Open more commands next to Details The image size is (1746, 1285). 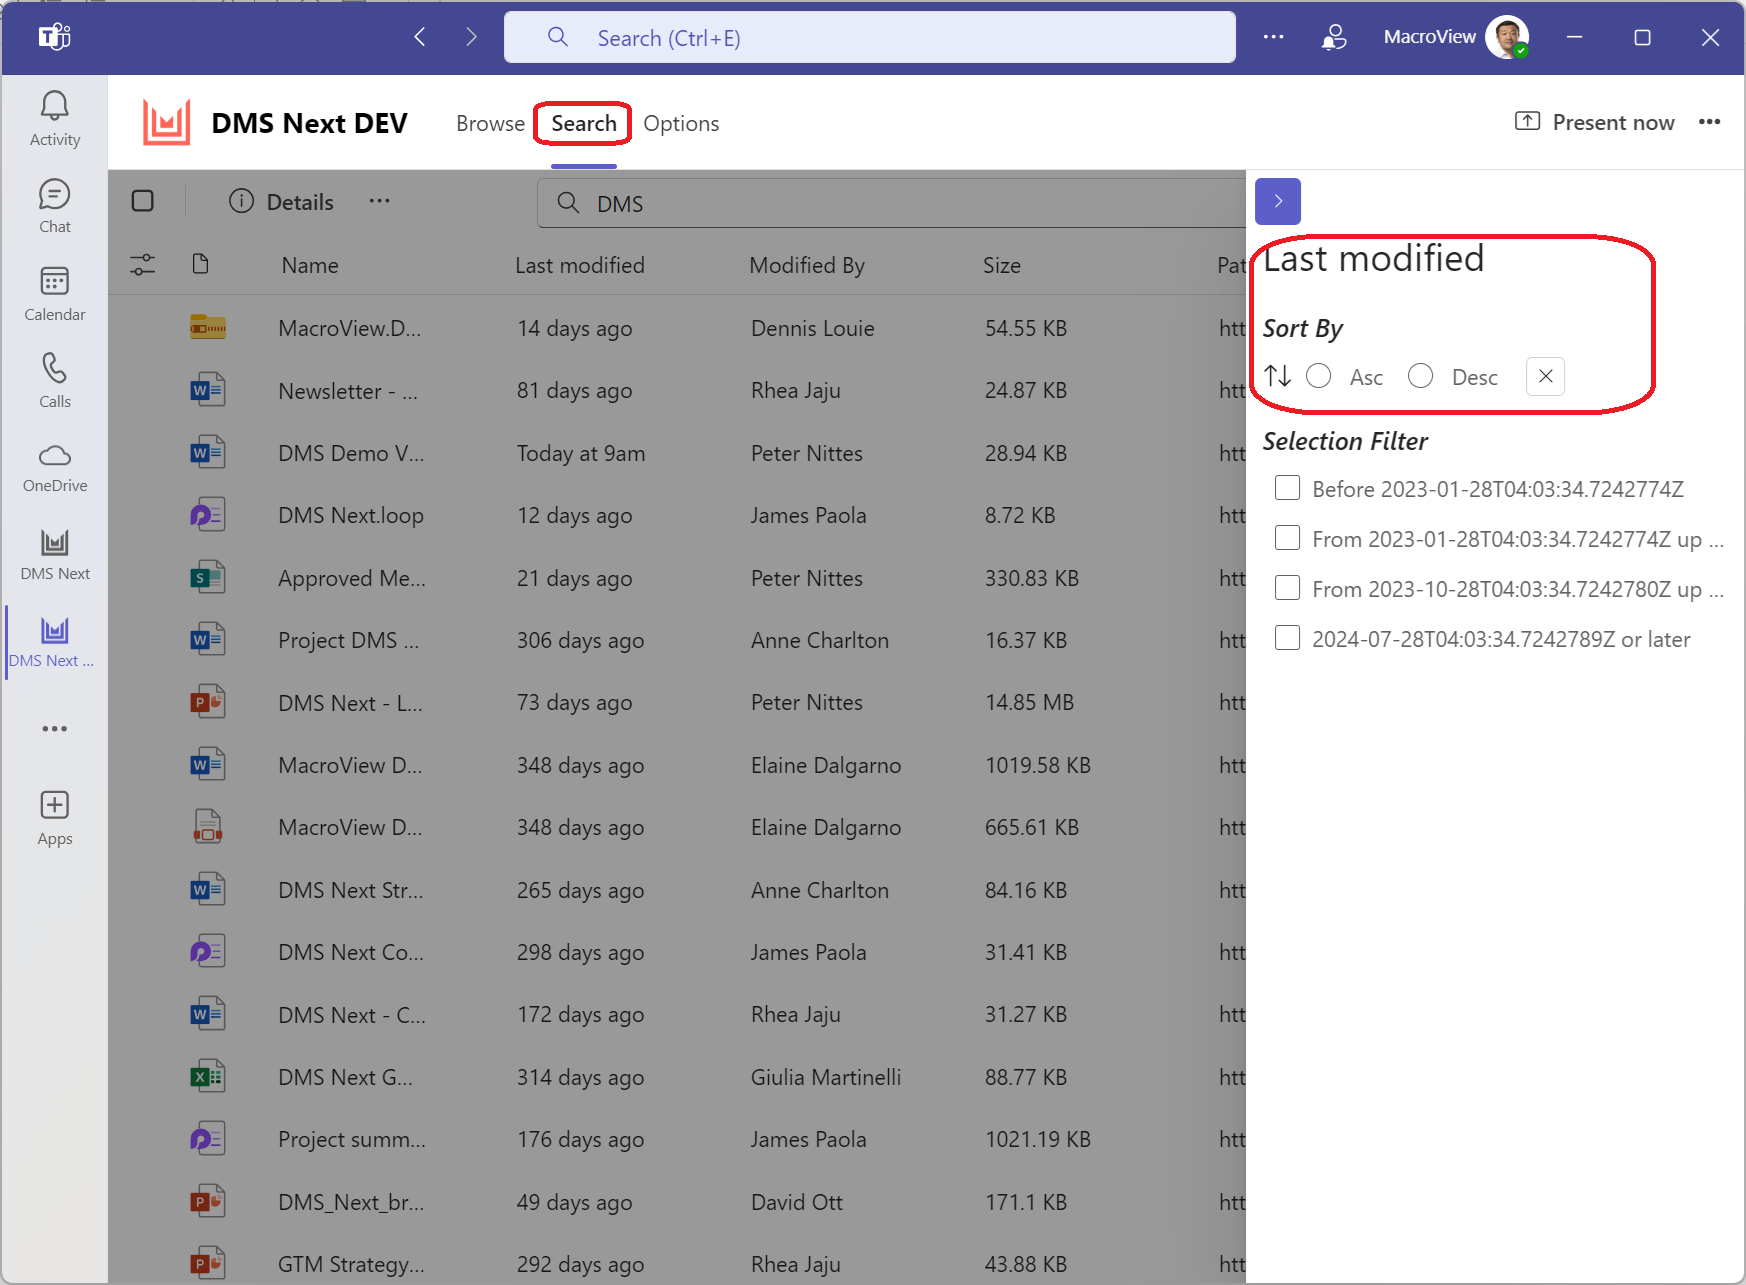point(379,201)
